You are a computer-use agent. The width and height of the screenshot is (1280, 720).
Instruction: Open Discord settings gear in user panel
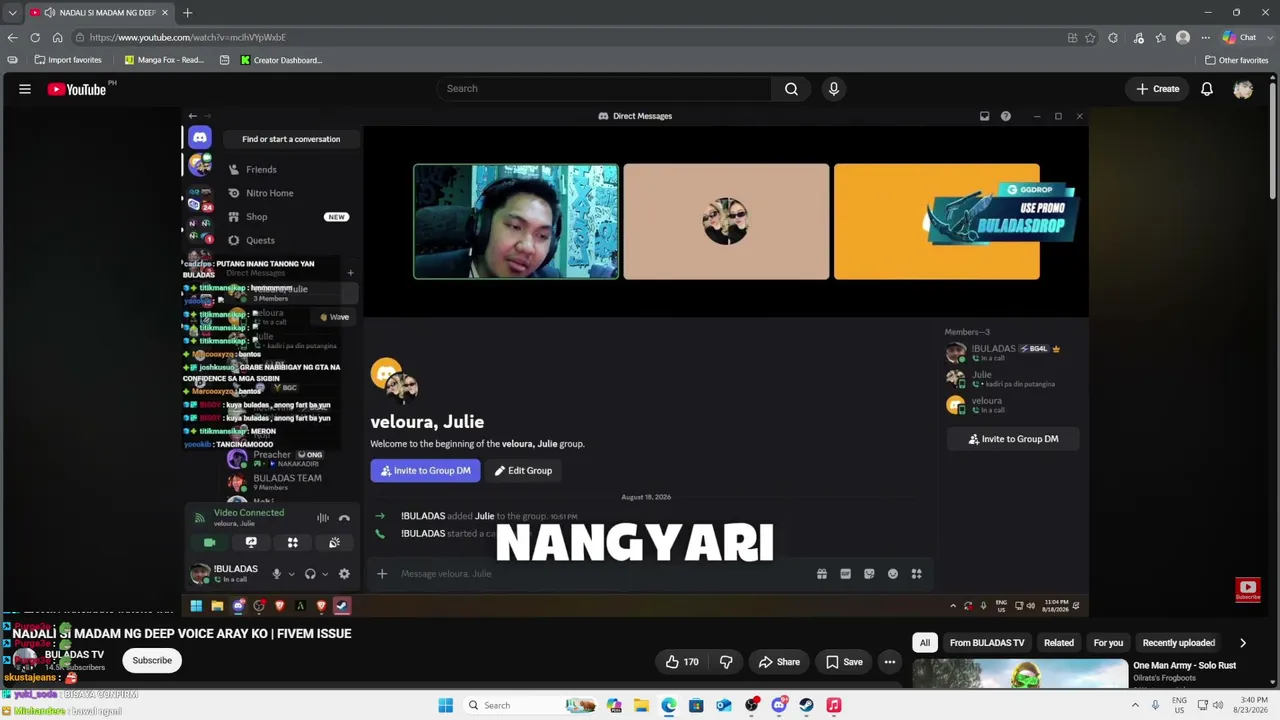[344, 574]
